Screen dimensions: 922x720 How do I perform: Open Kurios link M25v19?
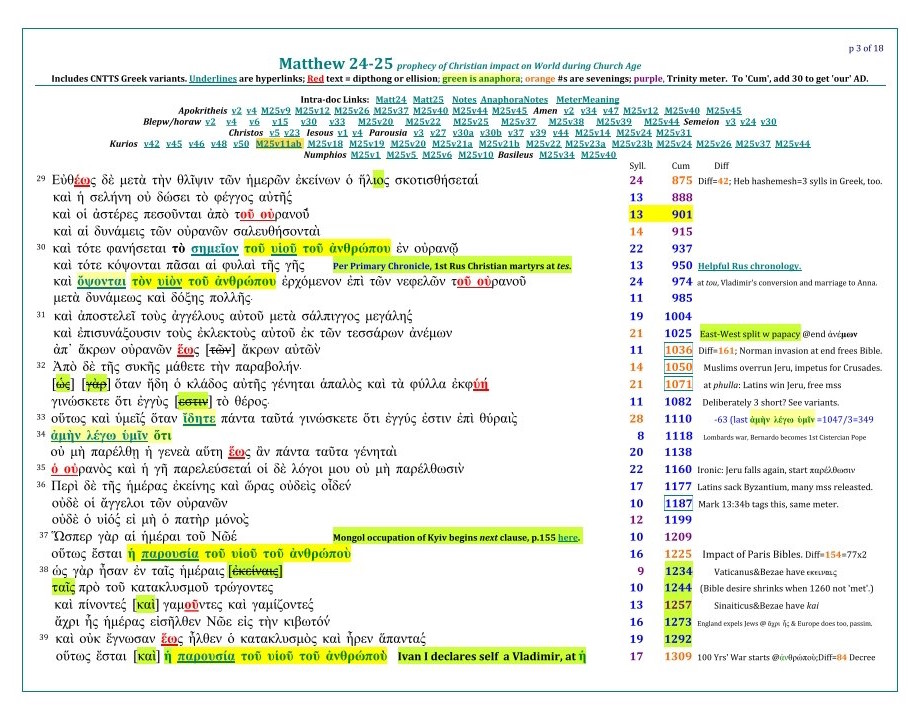(x=367, y=144)
